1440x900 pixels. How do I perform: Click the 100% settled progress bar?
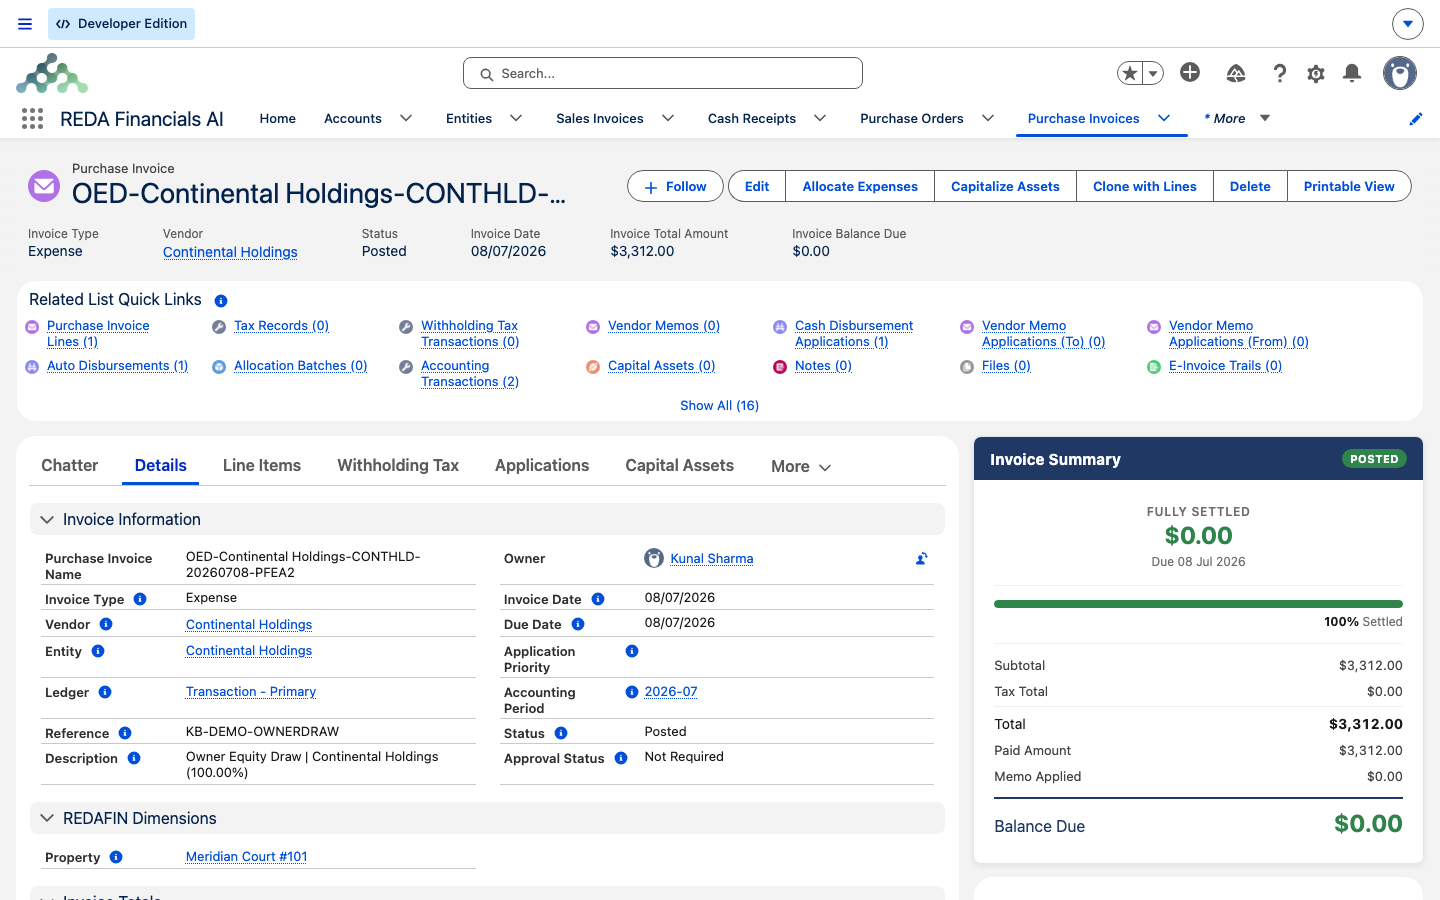point(1198,604)
